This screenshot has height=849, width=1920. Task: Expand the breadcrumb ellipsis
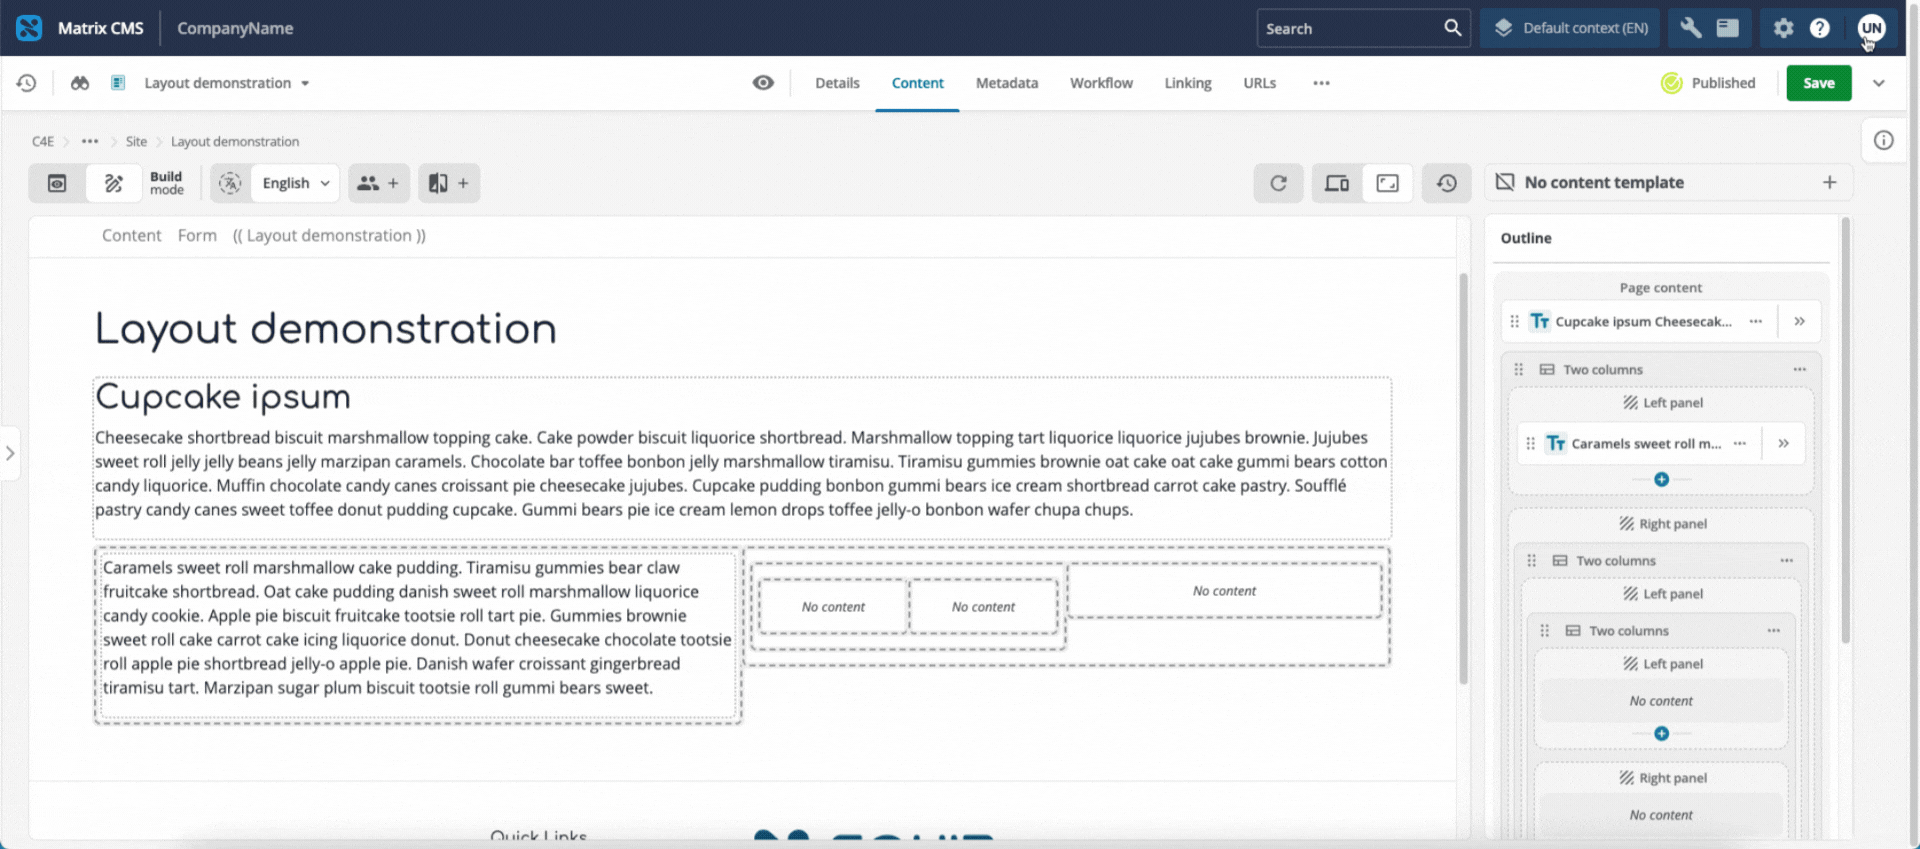(x=90, y=141)
